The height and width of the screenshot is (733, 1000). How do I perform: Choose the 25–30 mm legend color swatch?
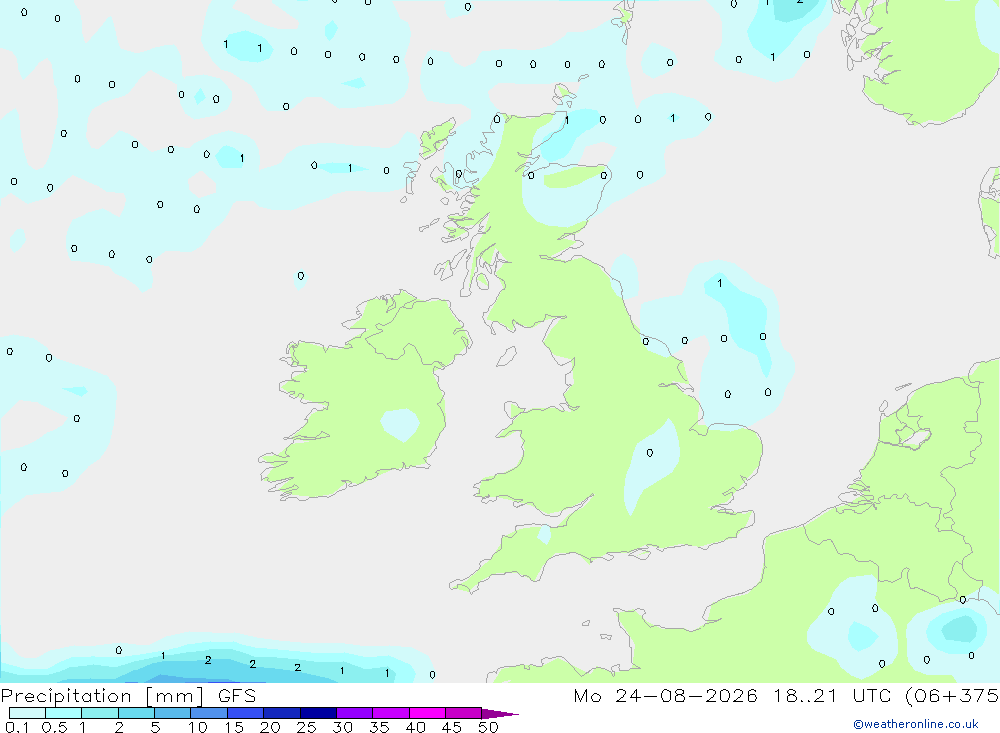pos(318,713)
